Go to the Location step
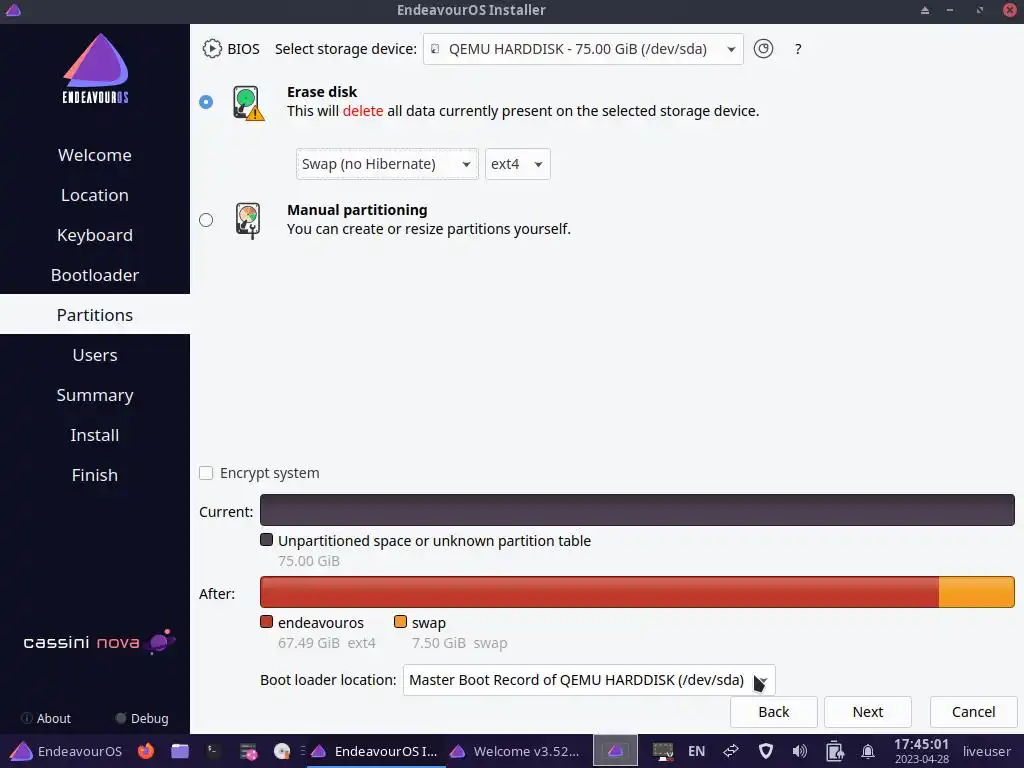 [x=95, y=195]
